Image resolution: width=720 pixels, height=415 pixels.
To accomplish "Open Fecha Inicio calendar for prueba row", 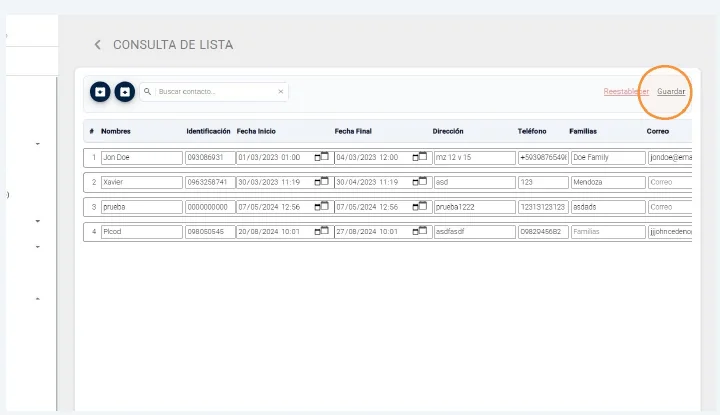I will click(321, 206).
